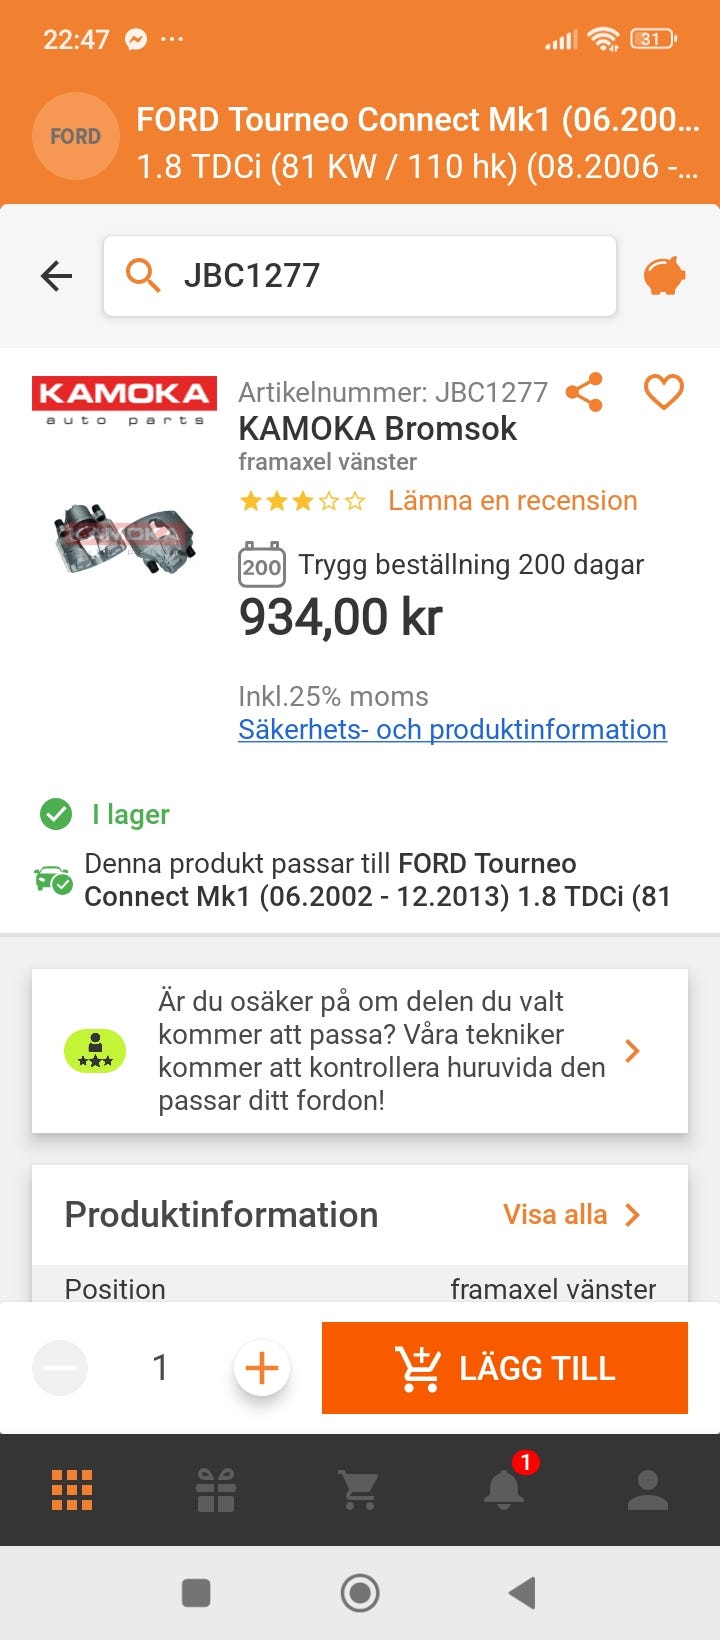This screenshot has width=720, height=1640.
Task: Tap Lämna en recension link
Action: (512, 500)
